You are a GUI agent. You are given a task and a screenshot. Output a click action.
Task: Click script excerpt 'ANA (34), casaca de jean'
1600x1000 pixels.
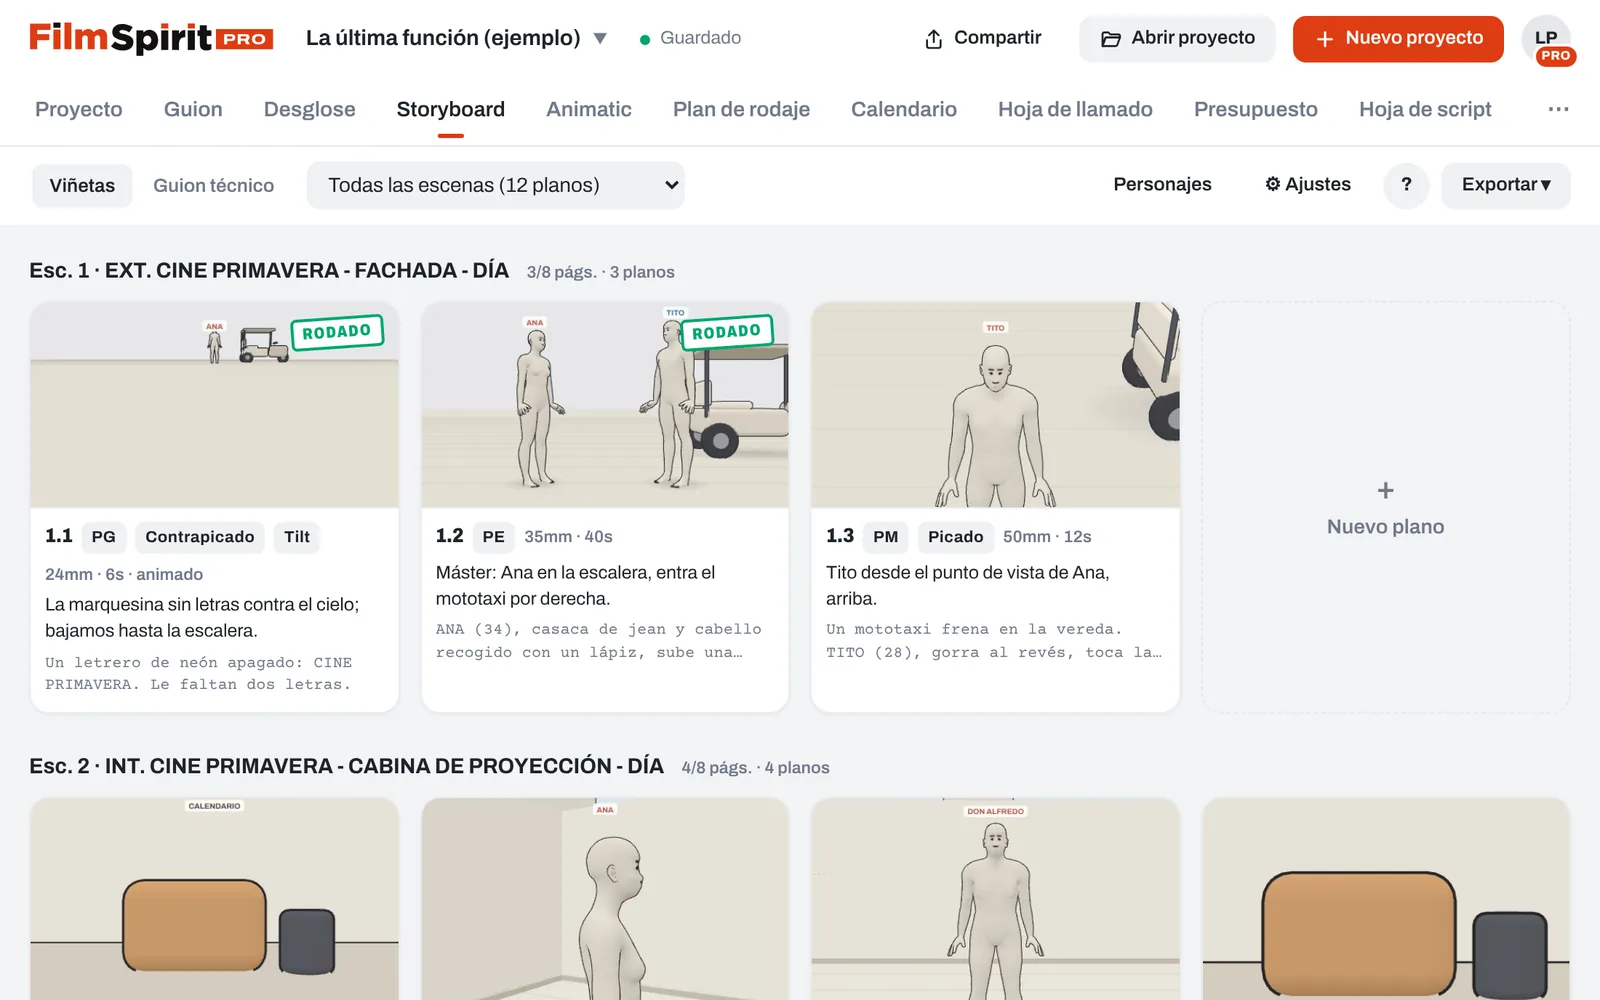point(599,640)
